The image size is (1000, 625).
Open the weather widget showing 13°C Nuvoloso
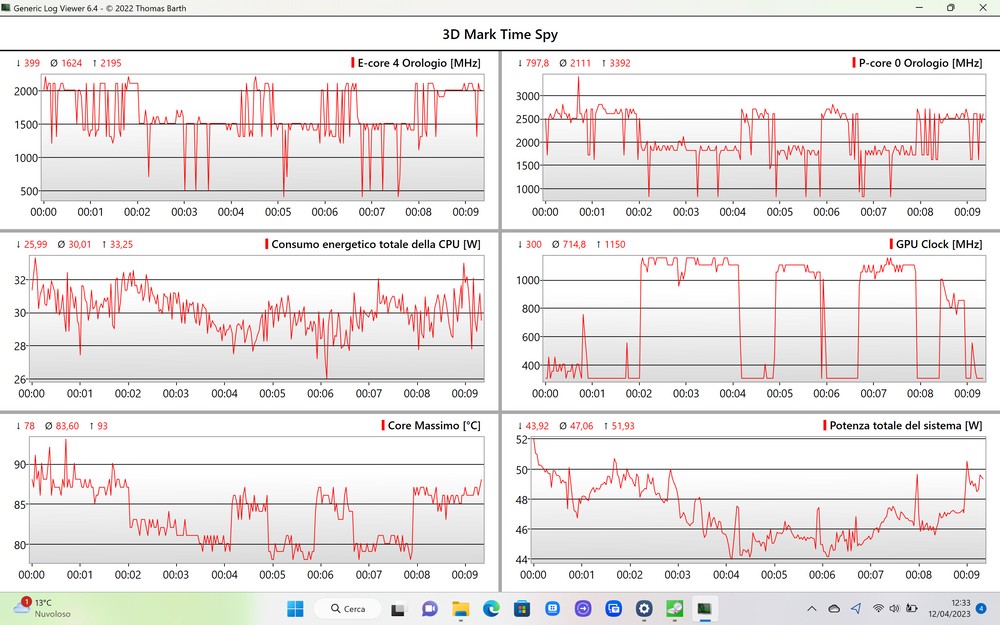(42, 608)
